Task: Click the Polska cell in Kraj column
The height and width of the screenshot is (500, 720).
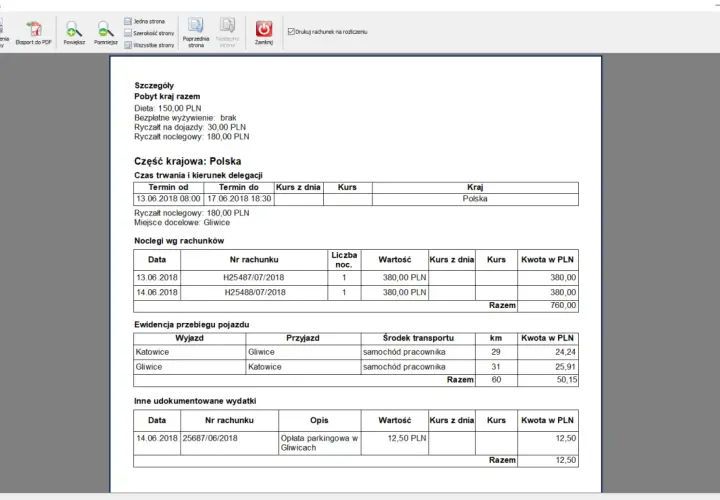Action: tap(475, 199)
